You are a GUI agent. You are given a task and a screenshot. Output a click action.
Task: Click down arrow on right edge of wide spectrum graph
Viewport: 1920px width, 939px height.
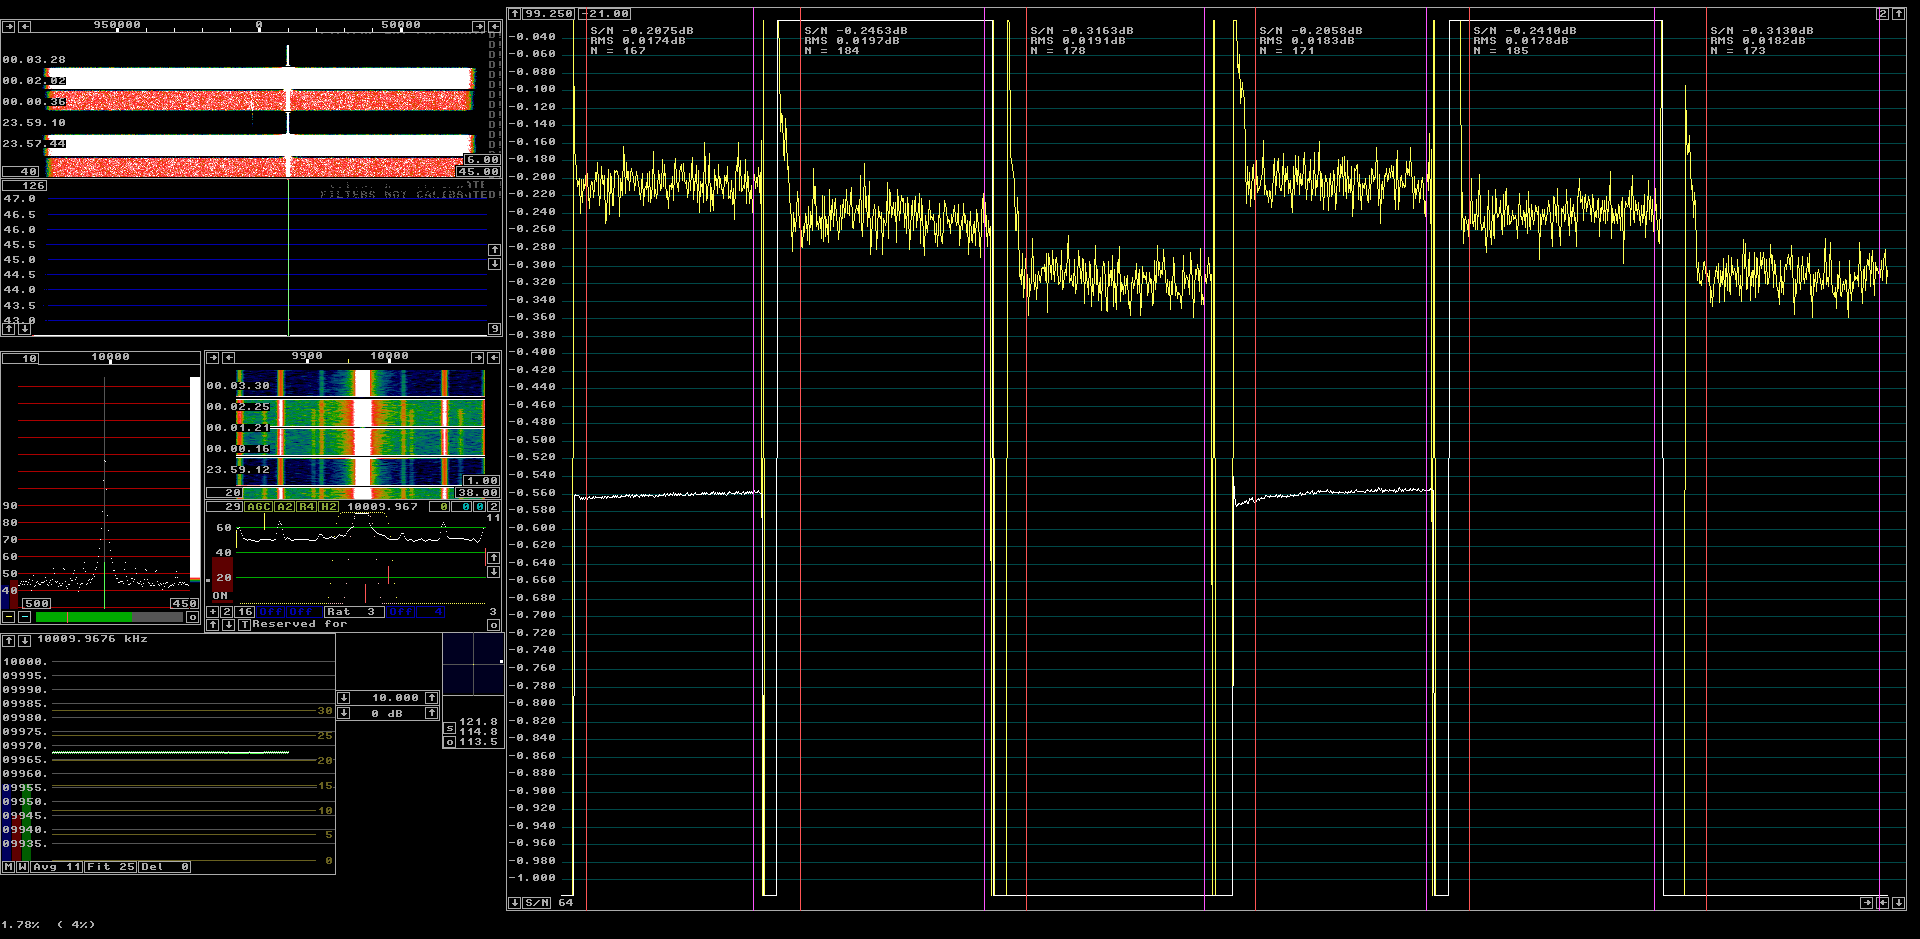pos(494,264)
